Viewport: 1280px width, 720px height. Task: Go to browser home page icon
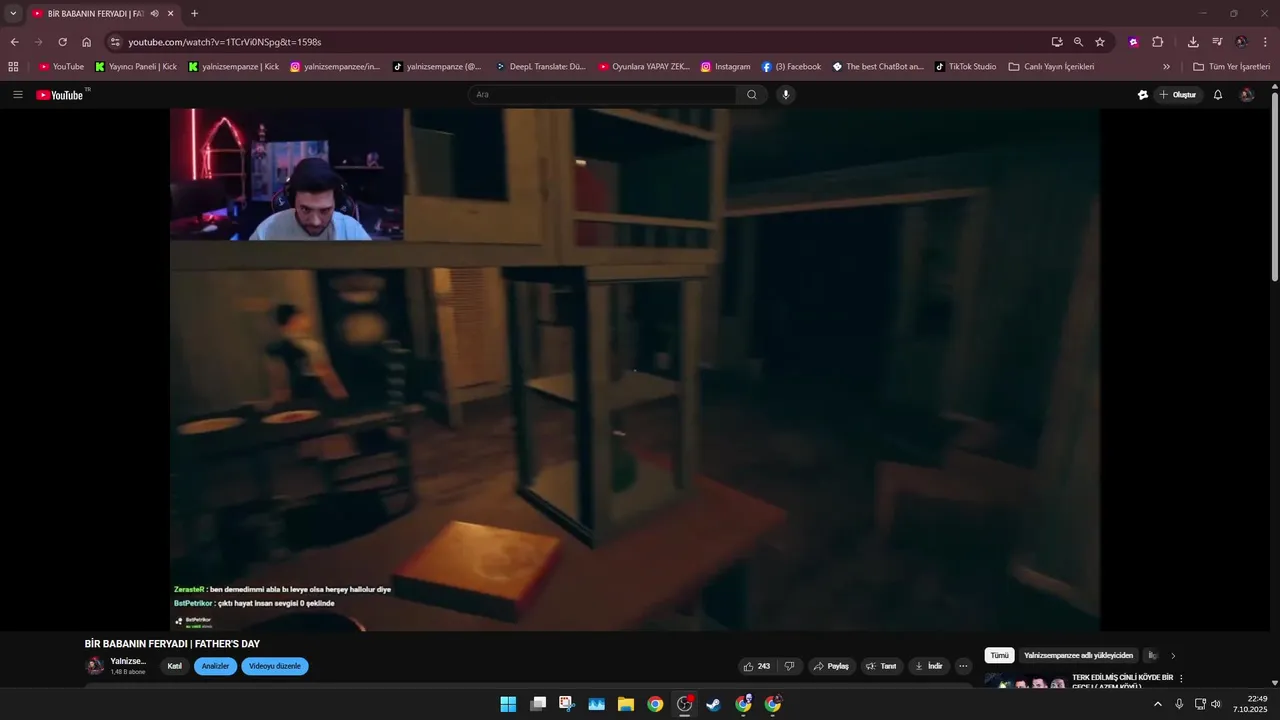click(86, 42)
